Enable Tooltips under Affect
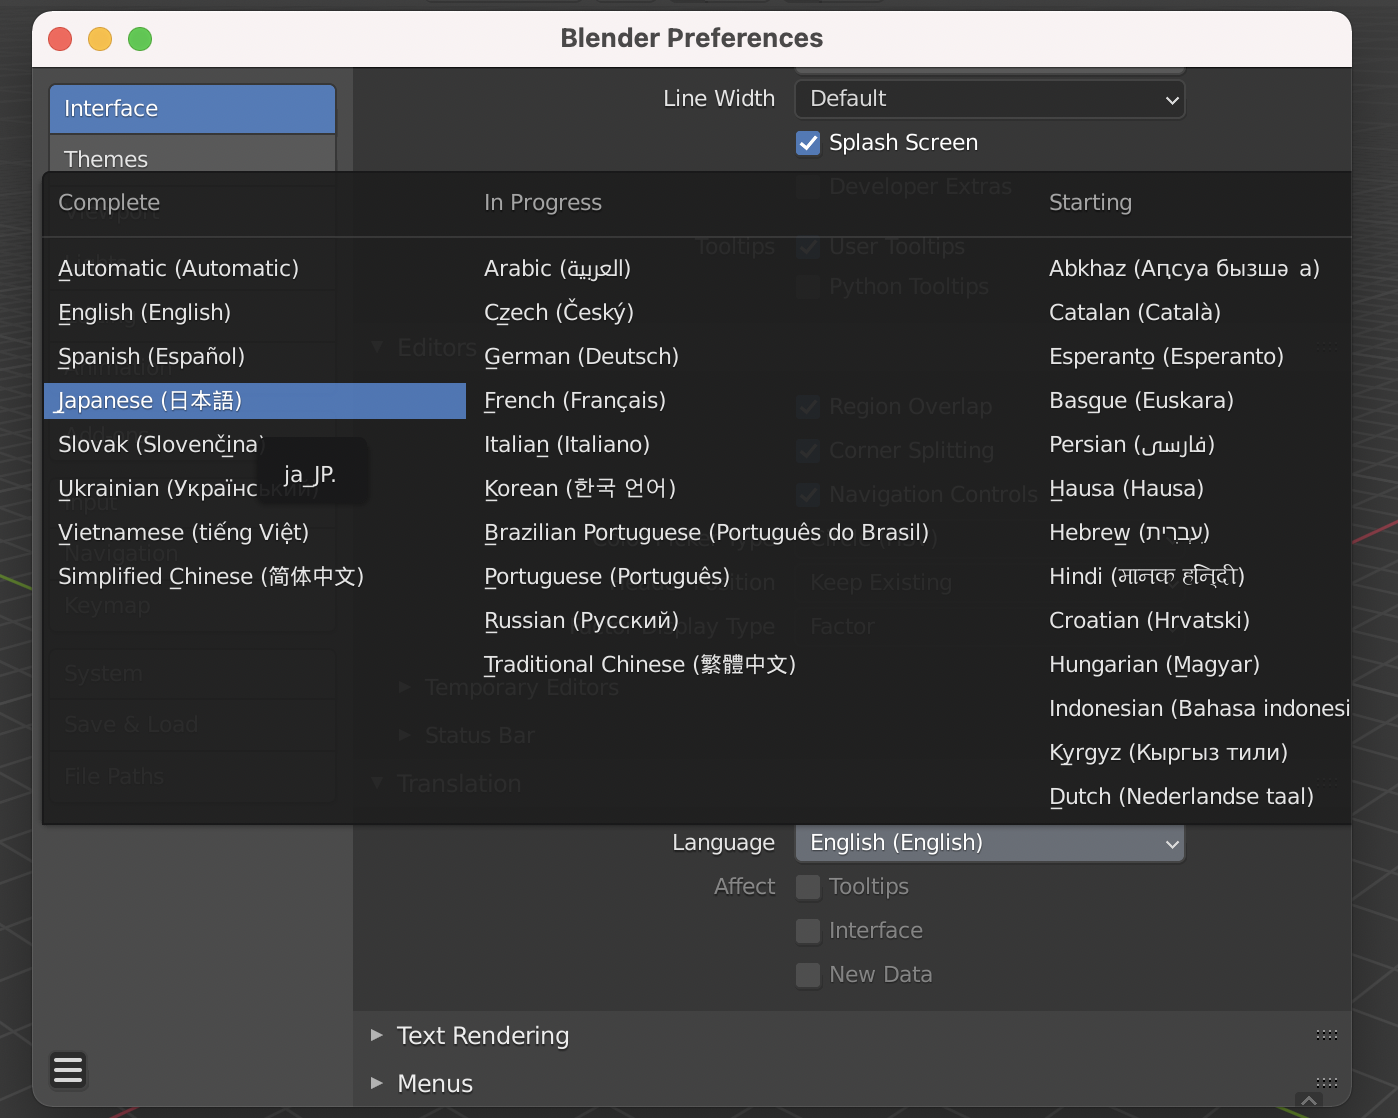This screenshot has height=1118, width=1398. pos(808,887)
